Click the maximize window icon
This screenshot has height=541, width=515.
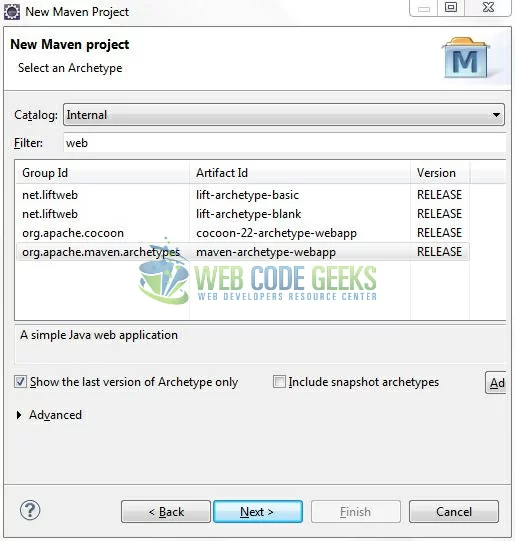point(451,7)
